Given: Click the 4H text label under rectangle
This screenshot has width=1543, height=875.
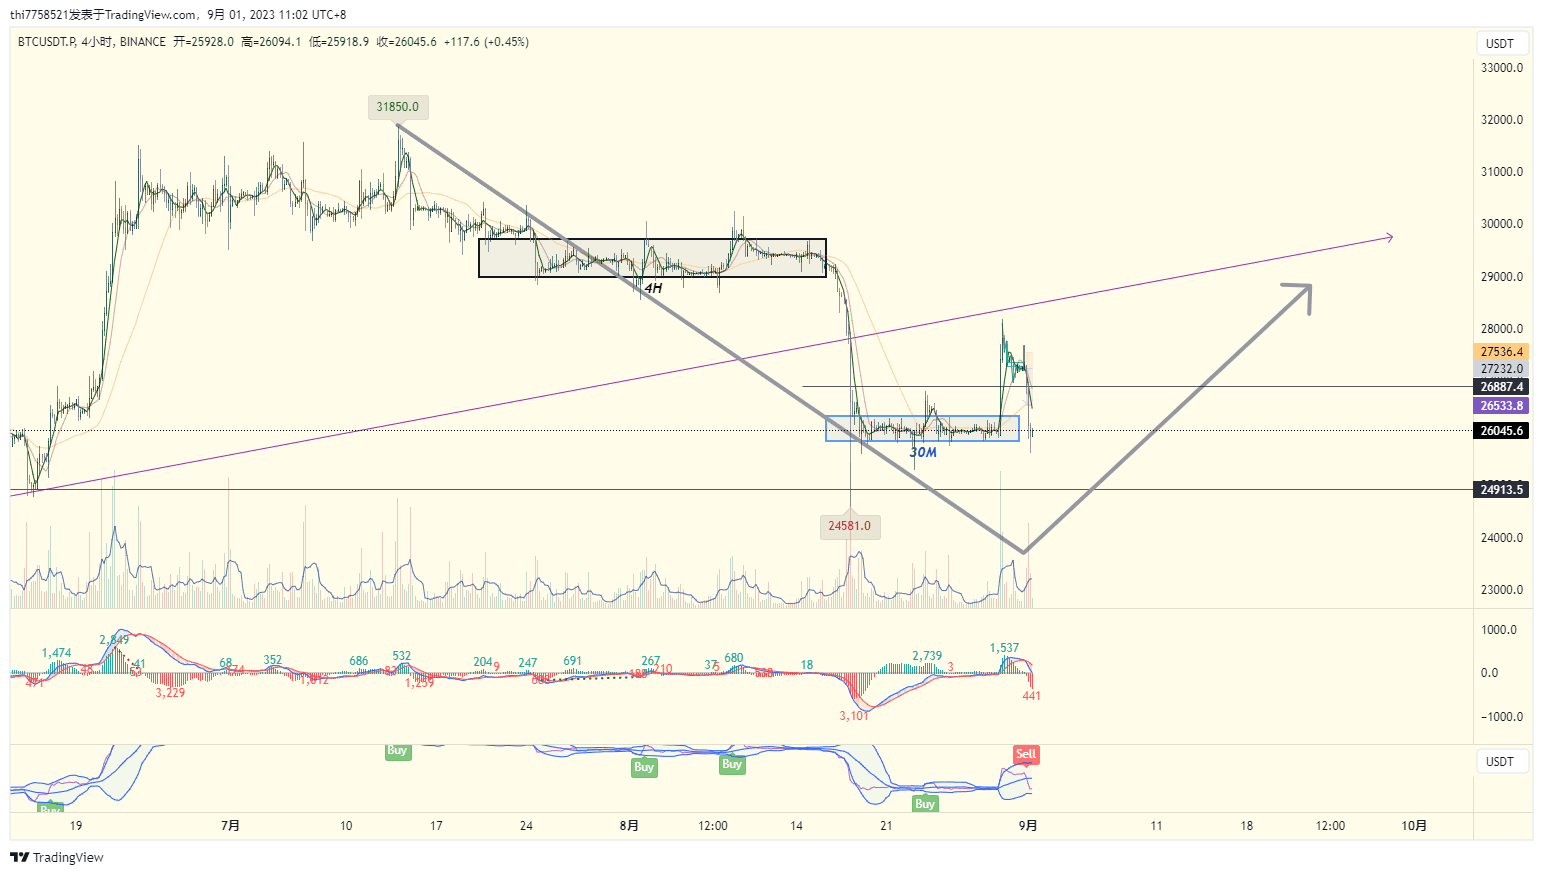Looking at the screenshot, I should 653,288.
